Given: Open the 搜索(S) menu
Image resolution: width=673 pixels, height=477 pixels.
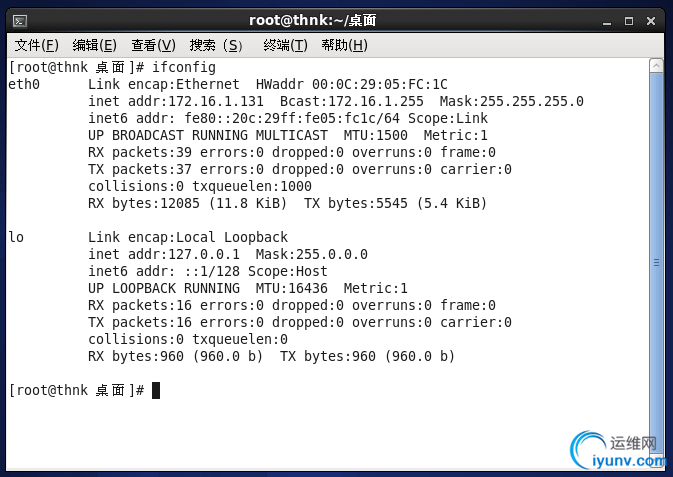Looking at the screenshot, I should [x=216, y=45].
